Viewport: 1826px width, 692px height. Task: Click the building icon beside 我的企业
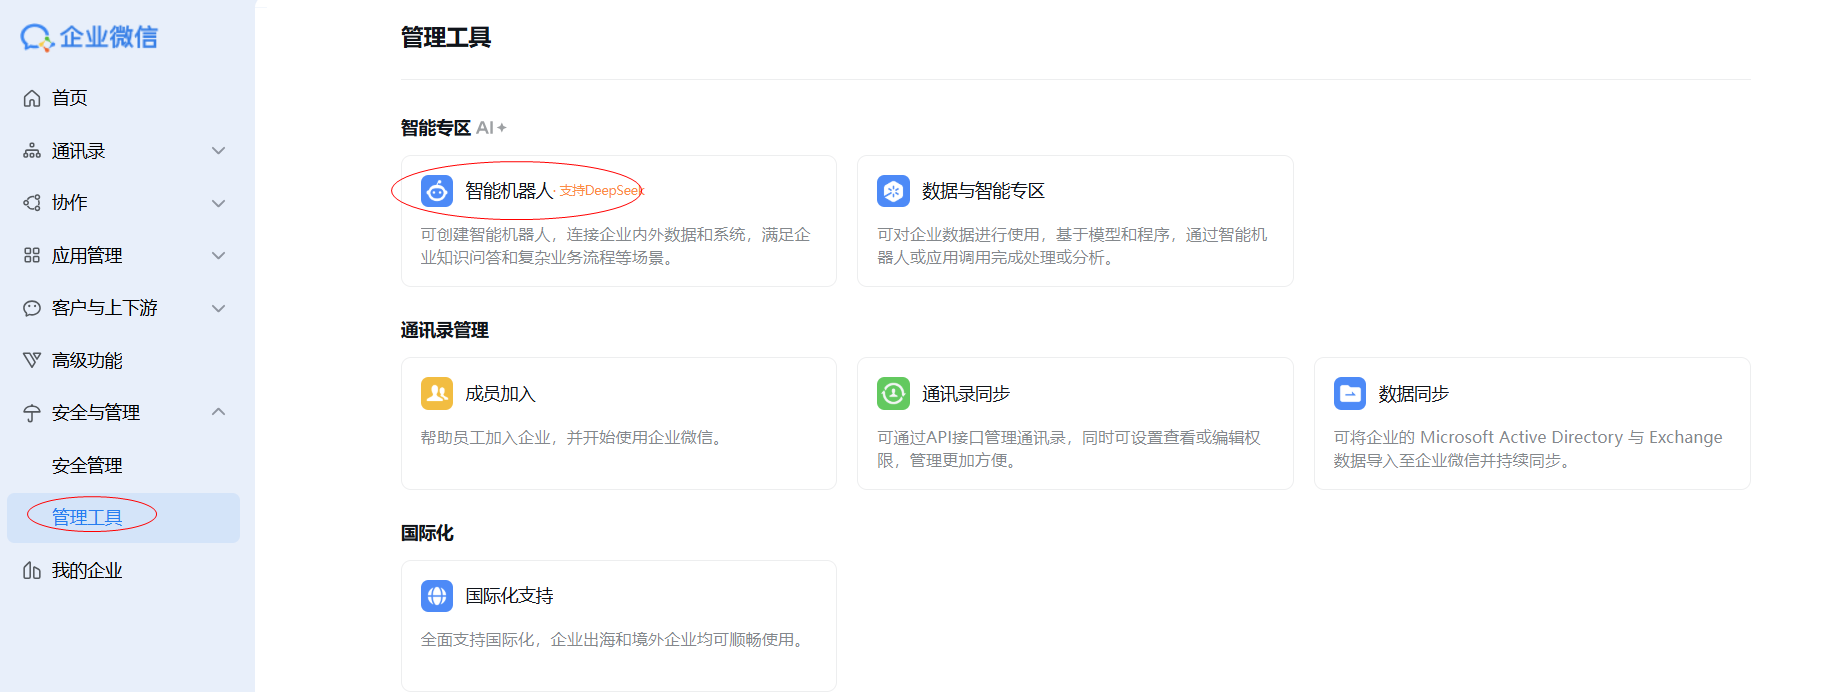32,571
